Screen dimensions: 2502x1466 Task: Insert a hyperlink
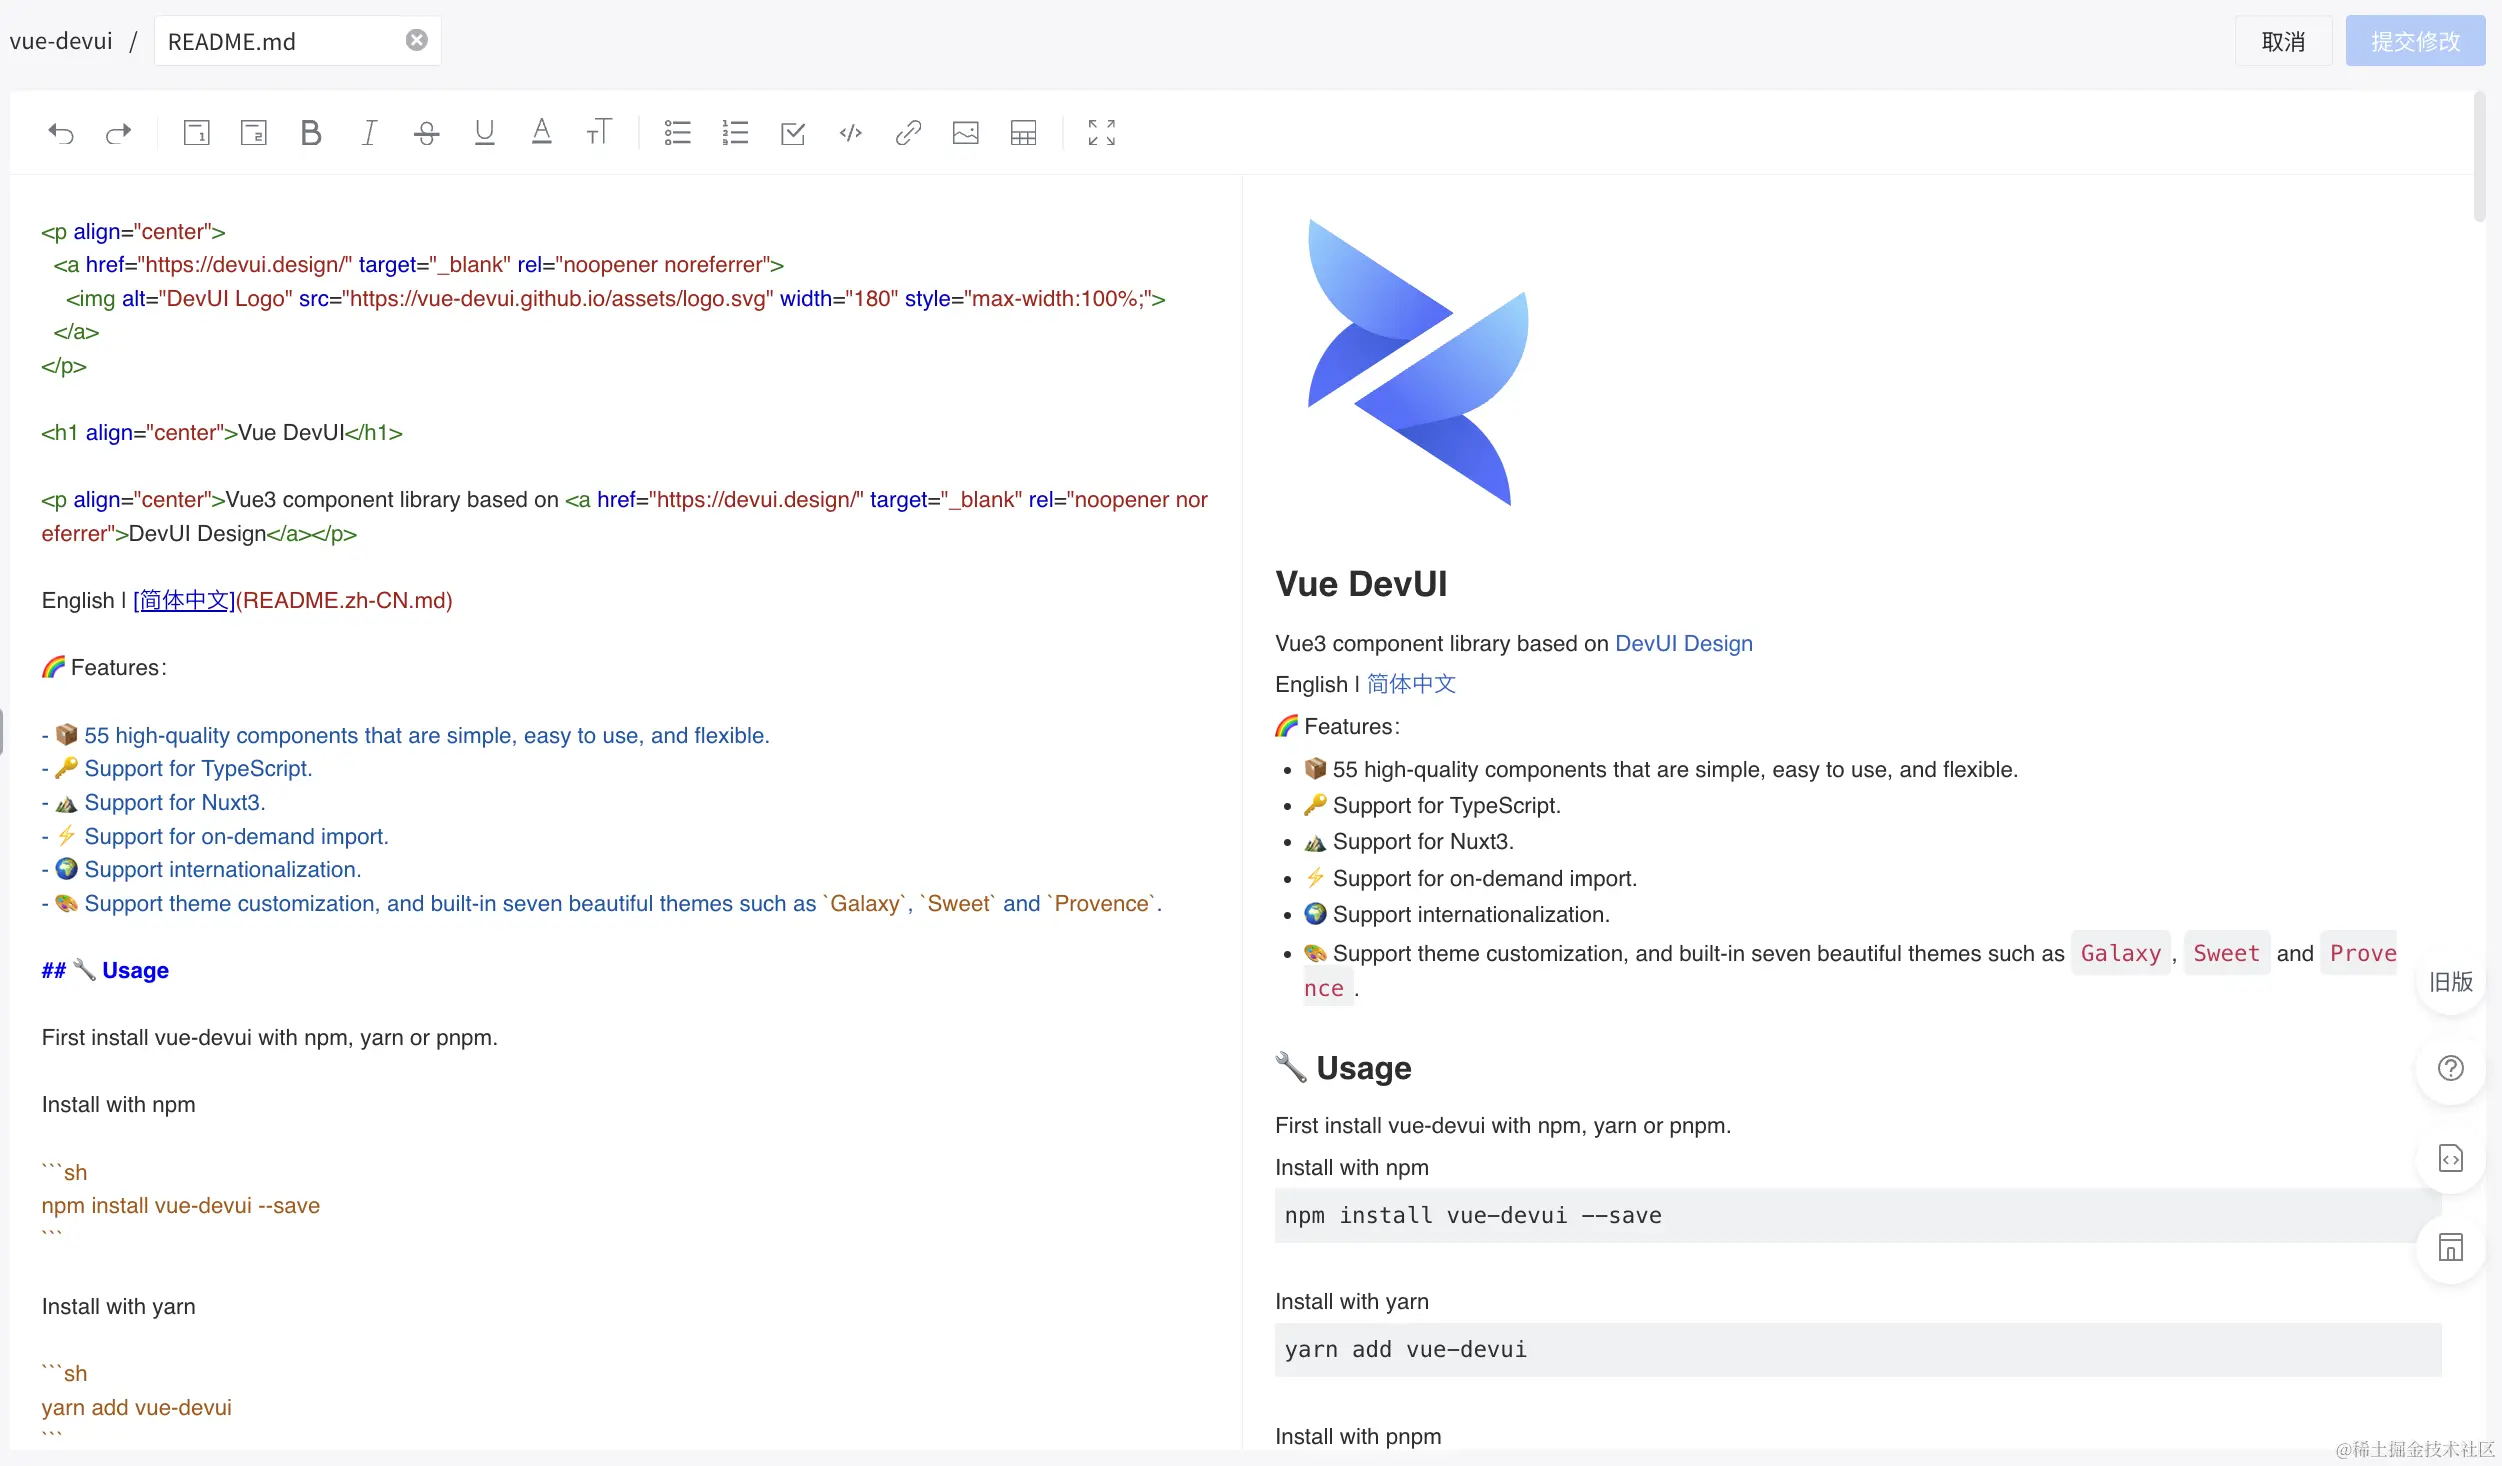pos(908,133)
